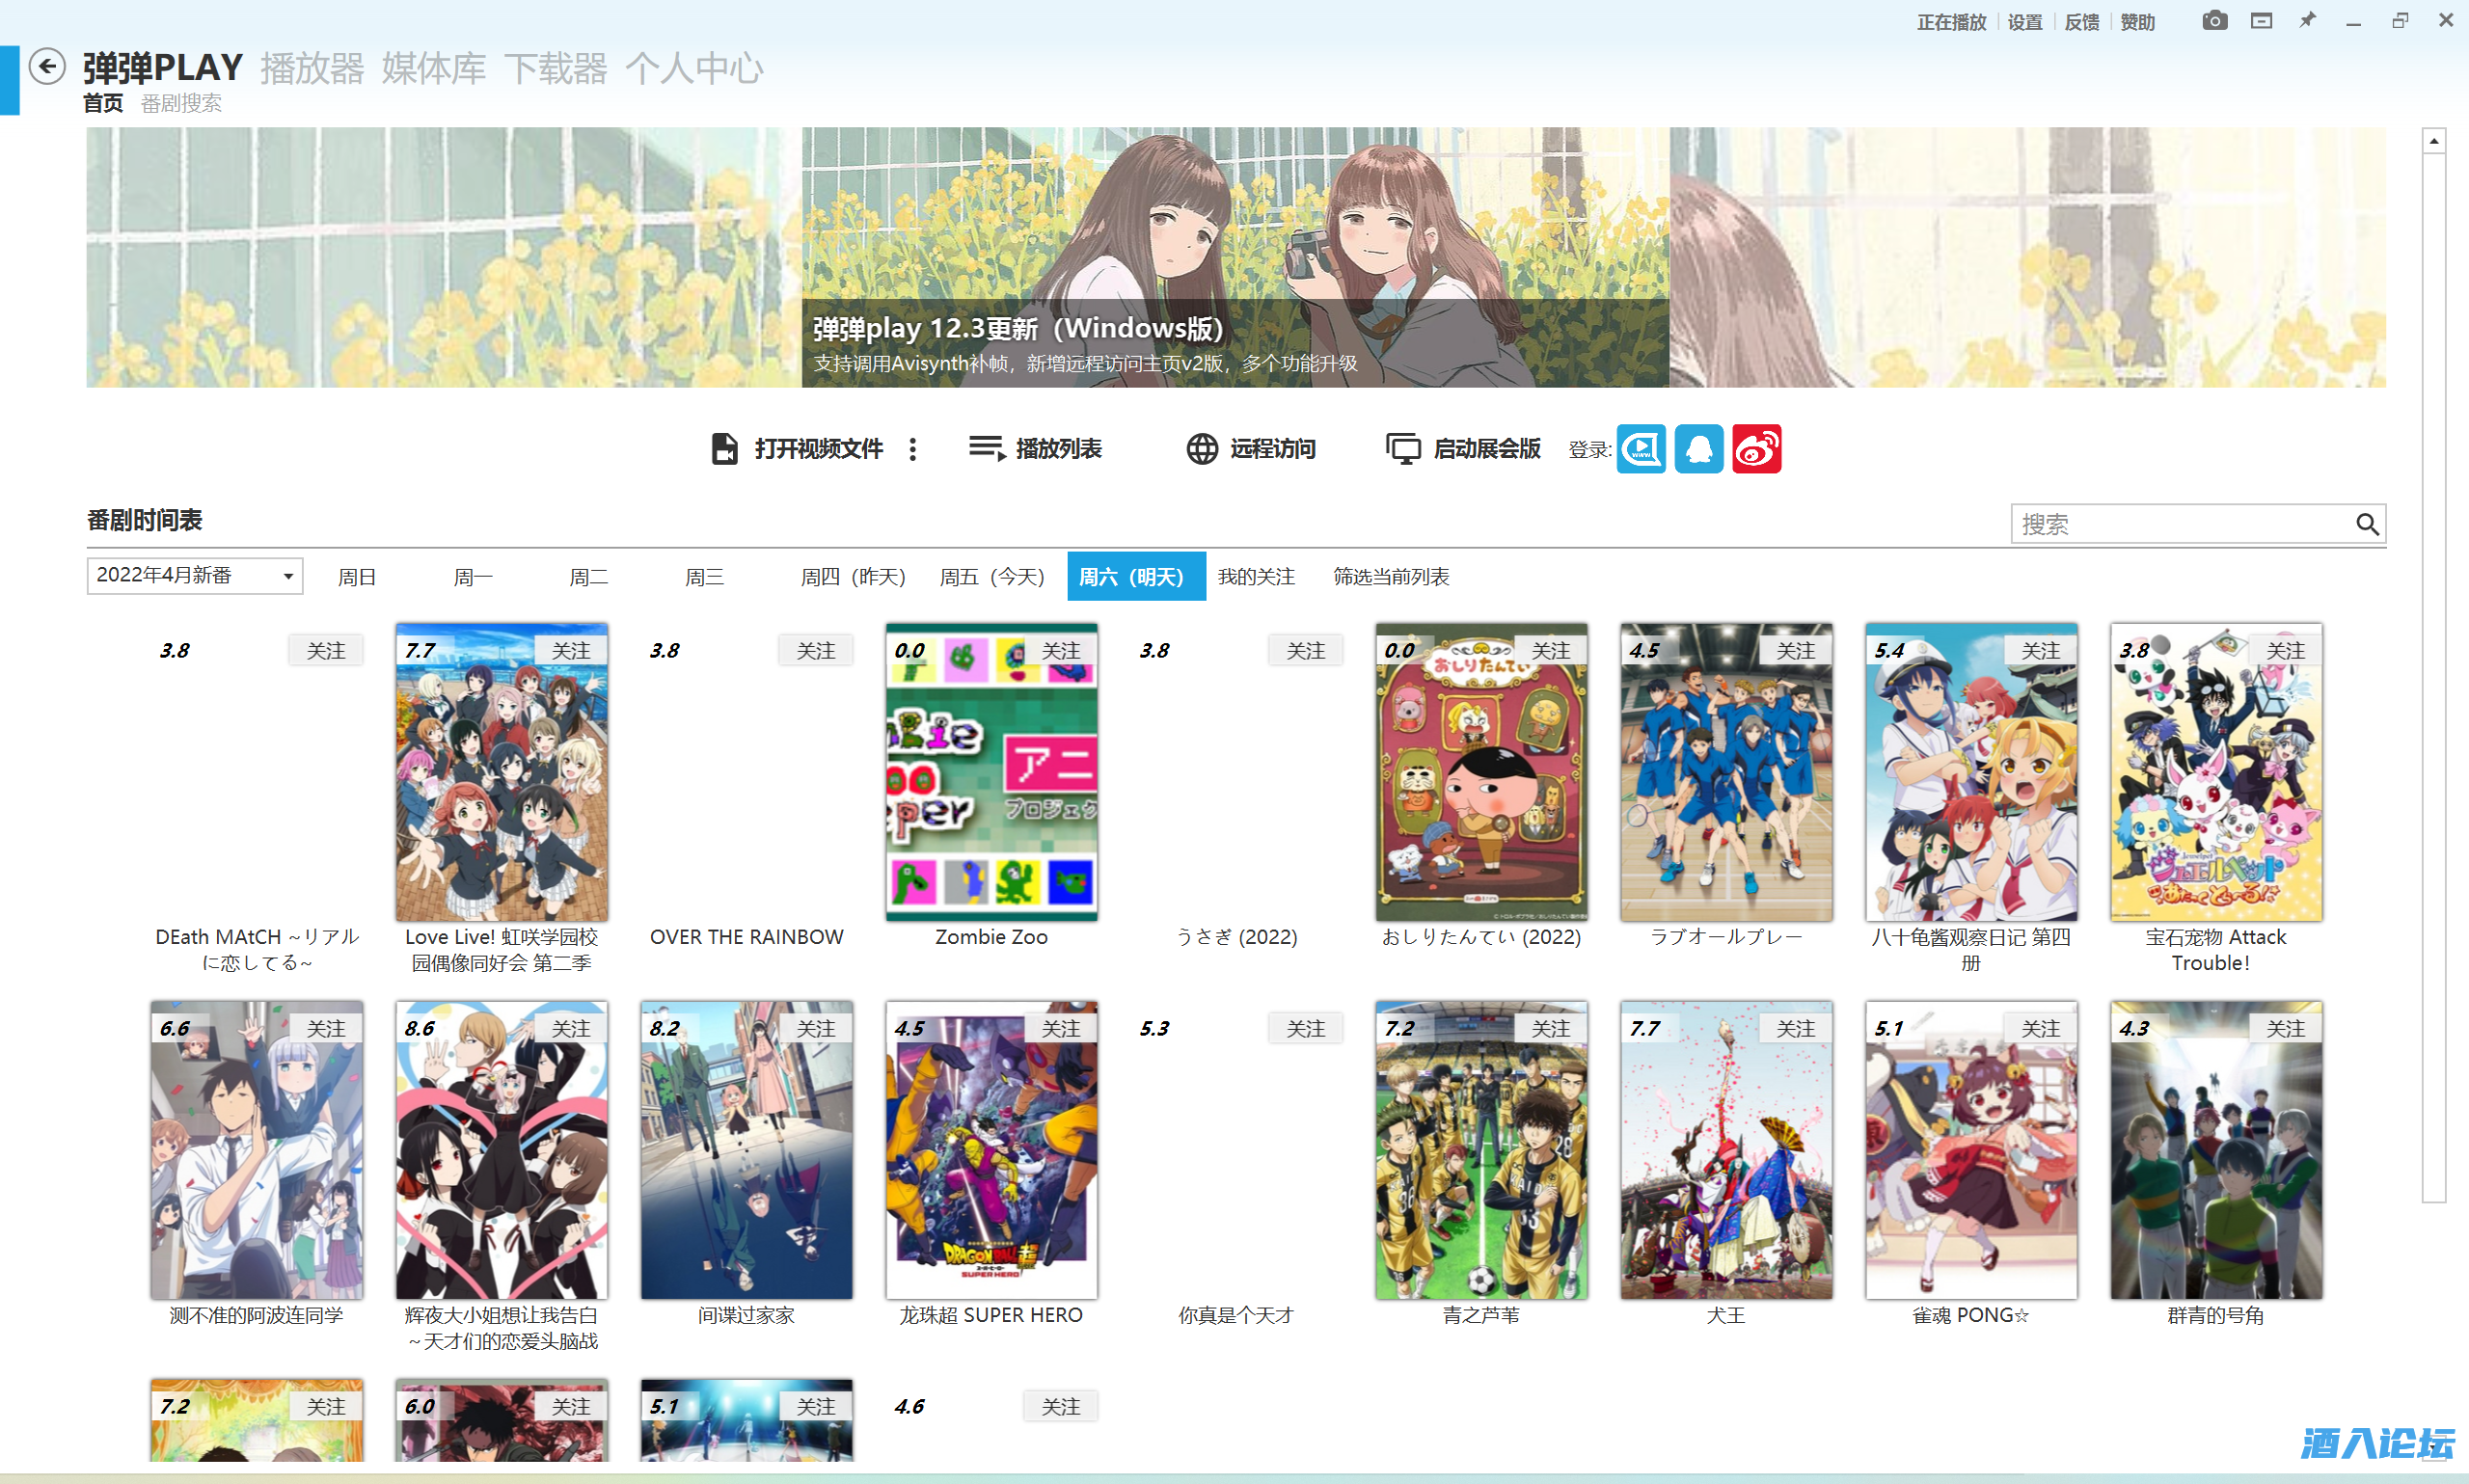Screen dimensions: 2469x1484
Task: Log in with the Weibo icon
Action: tap(1756, 449)
